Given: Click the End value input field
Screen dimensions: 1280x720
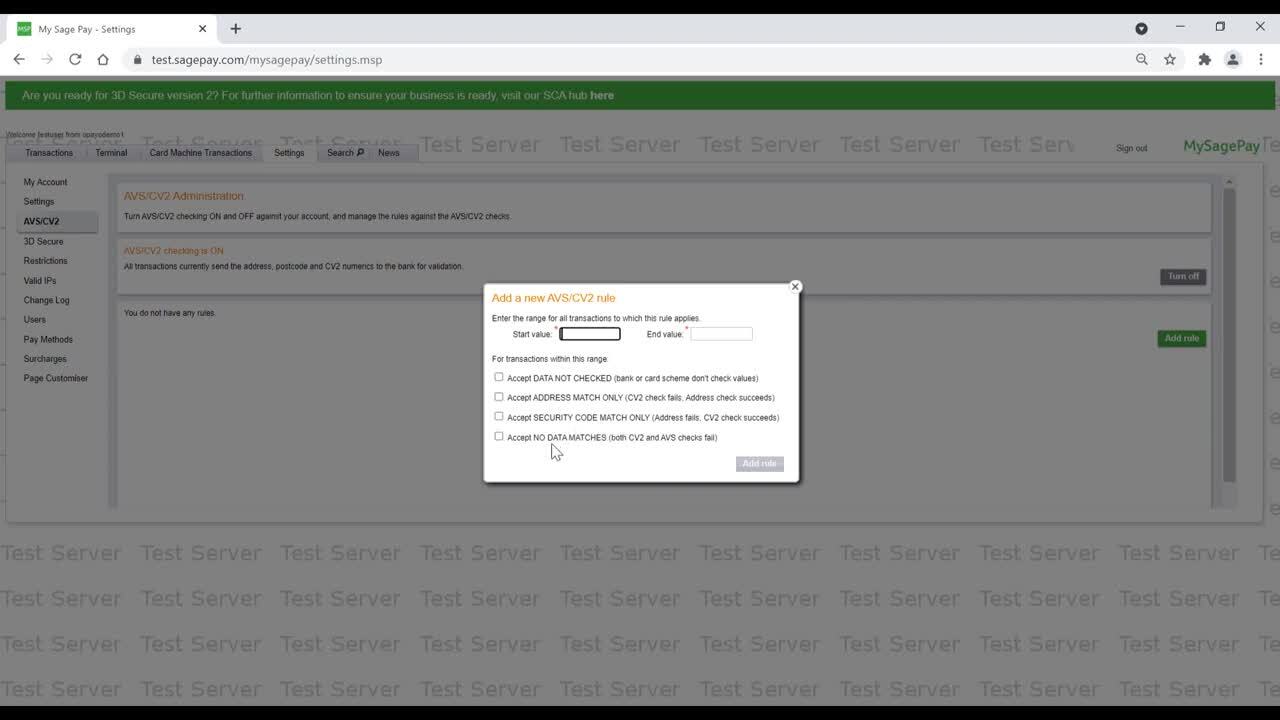Looking at the screenshot, I should (x=721, y=334).
